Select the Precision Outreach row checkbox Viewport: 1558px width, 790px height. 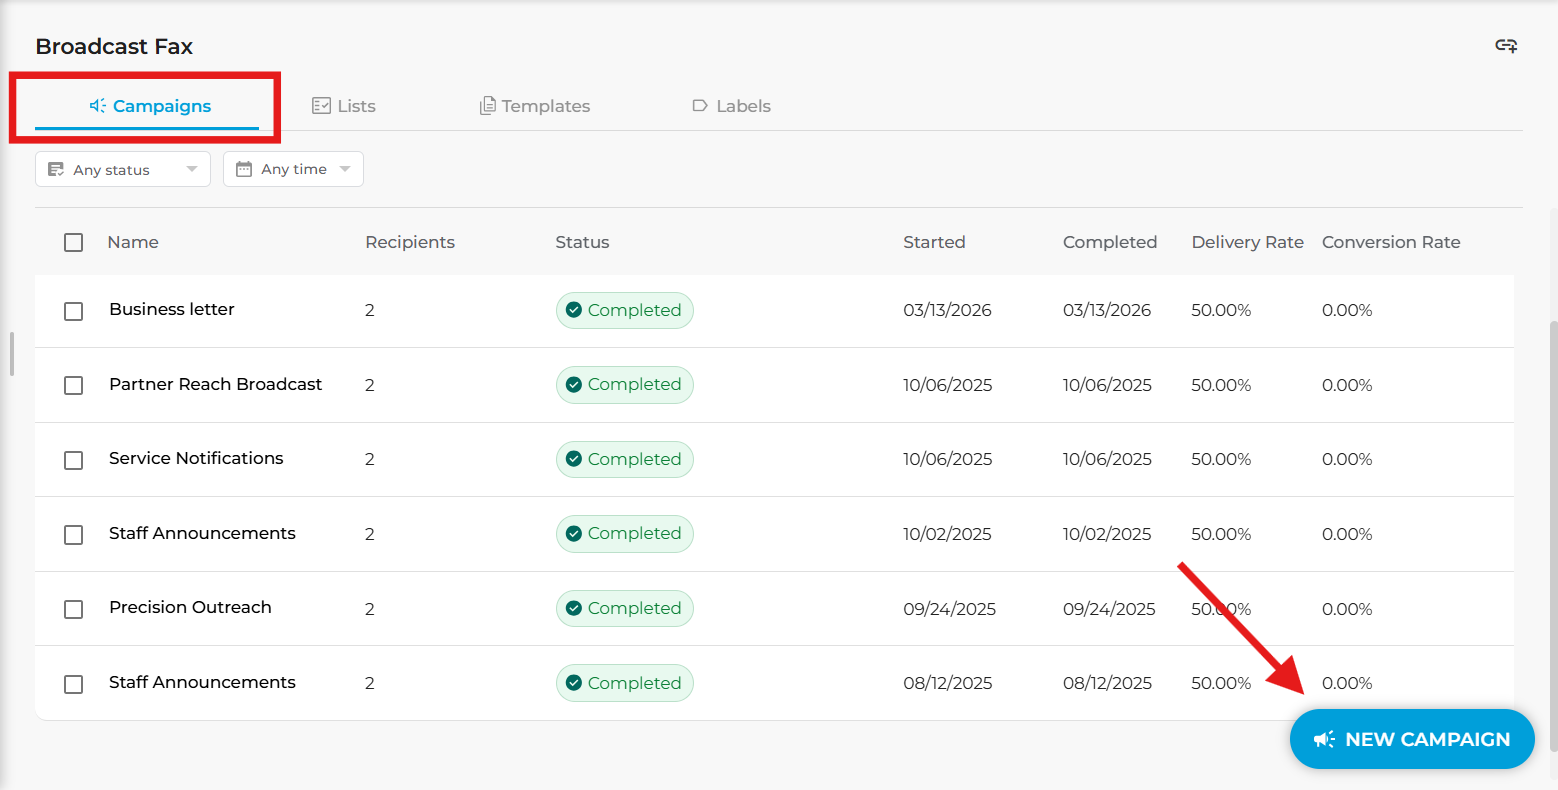pyautogui.click(x=73, y=609)
